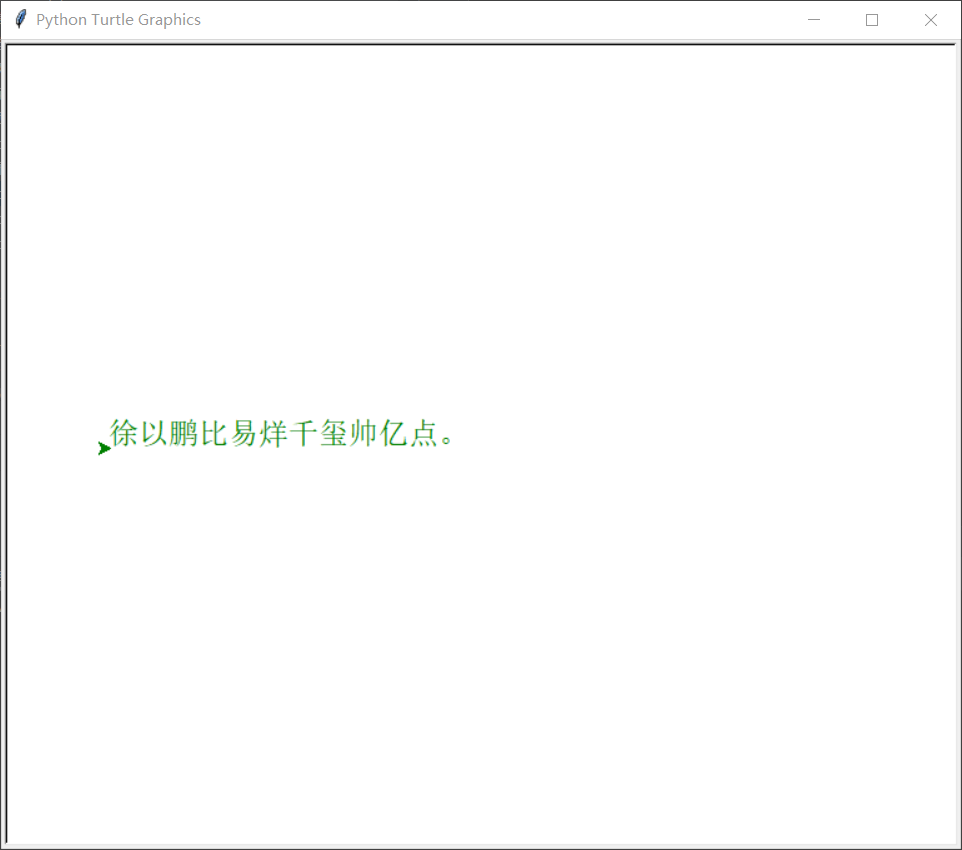Select the green turtle arrow cursor

pyautogui.click(x=103, y=448)
